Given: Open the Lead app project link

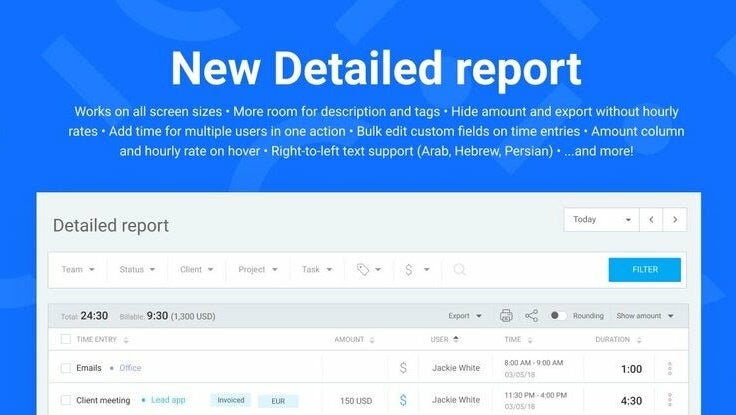Looking at the screenshot, I should coord(168,400).
